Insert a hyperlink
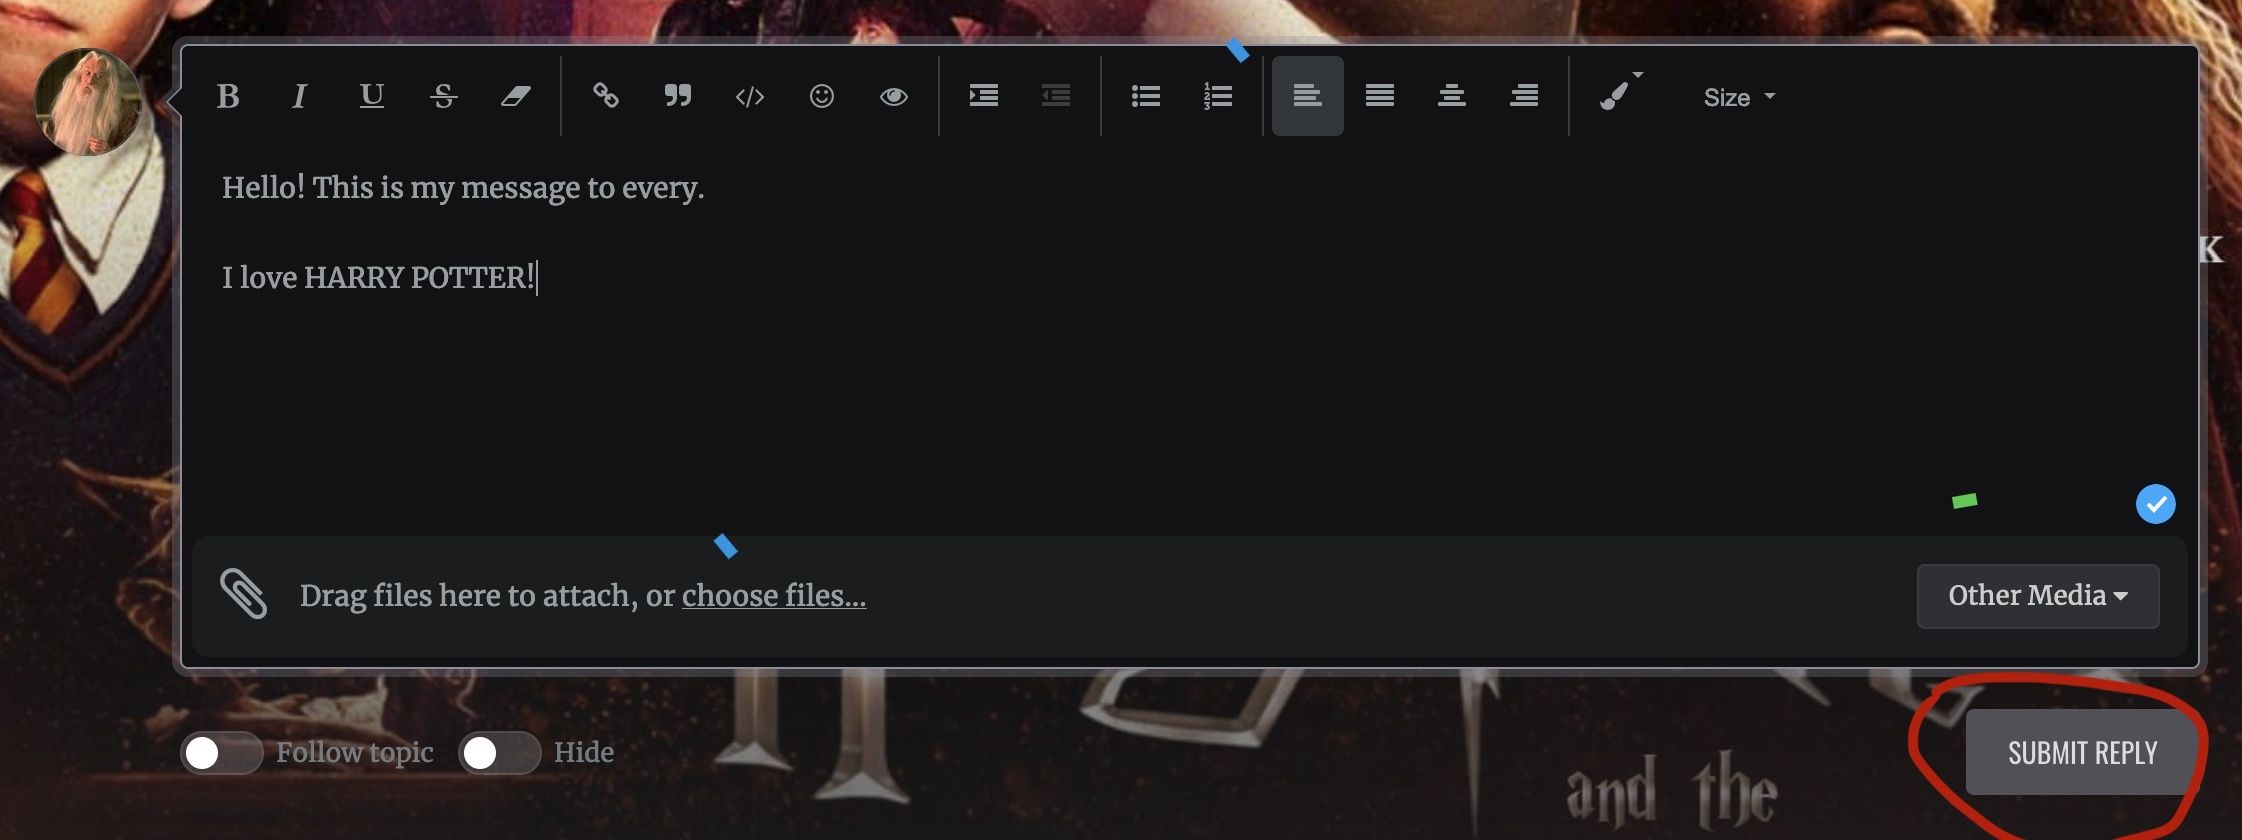Screen dimensions: 2242x840 606,96
